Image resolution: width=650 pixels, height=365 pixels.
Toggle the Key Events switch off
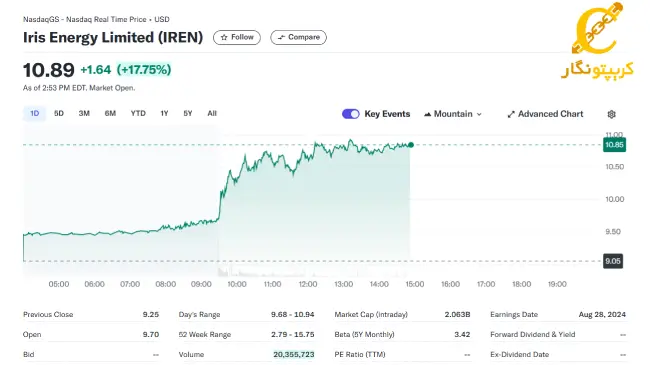pyautogui.click(x=351, y=114)
